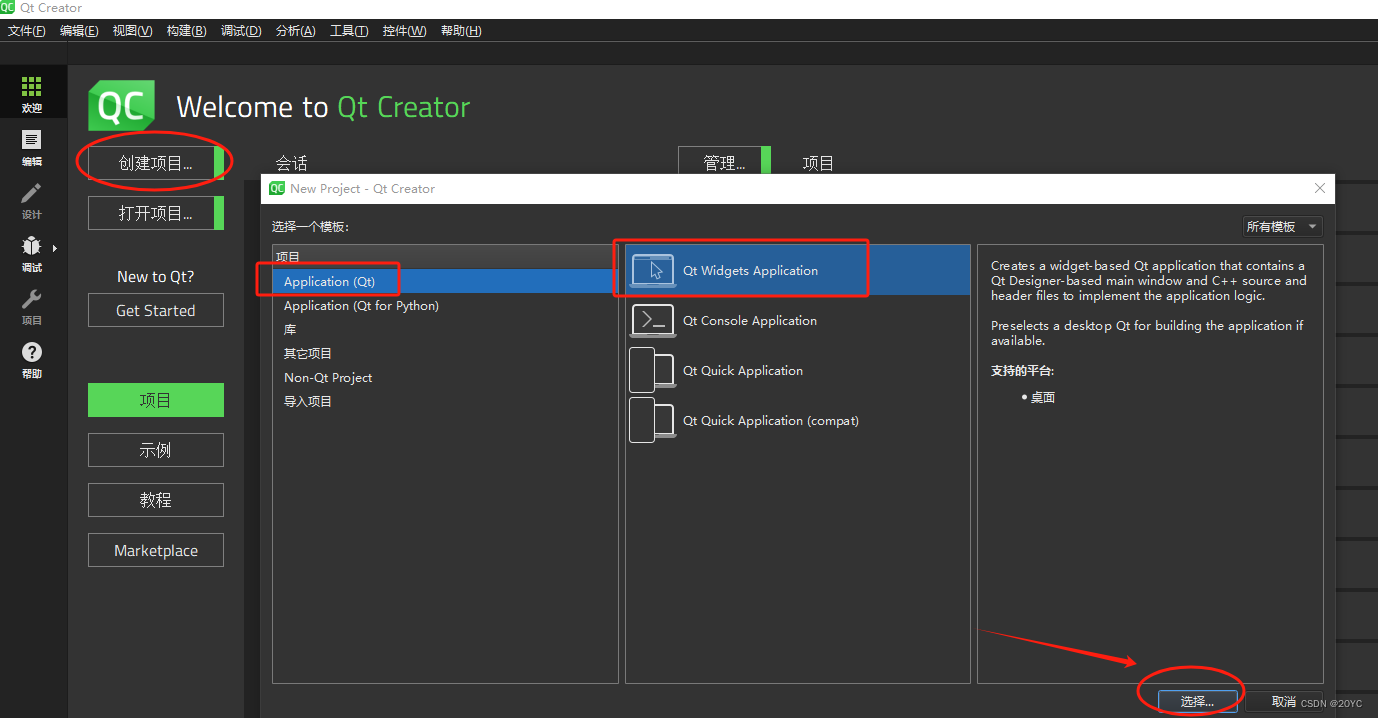This screenshot has height=718, width=1378.
Task: Select Qt Quick Application label
Action: click(743, 371)
